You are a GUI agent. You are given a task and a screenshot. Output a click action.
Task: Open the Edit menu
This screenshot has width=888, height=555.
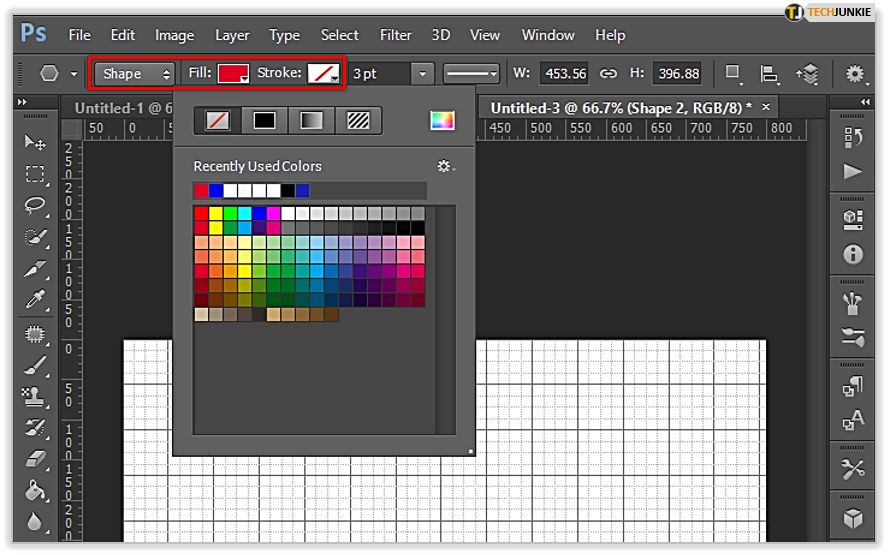point(123,35)
